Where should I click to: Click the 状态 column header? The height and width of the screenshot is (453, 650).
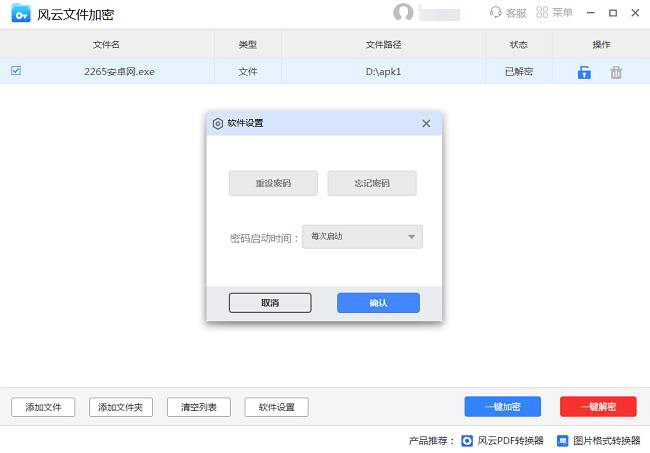(519, 44)
